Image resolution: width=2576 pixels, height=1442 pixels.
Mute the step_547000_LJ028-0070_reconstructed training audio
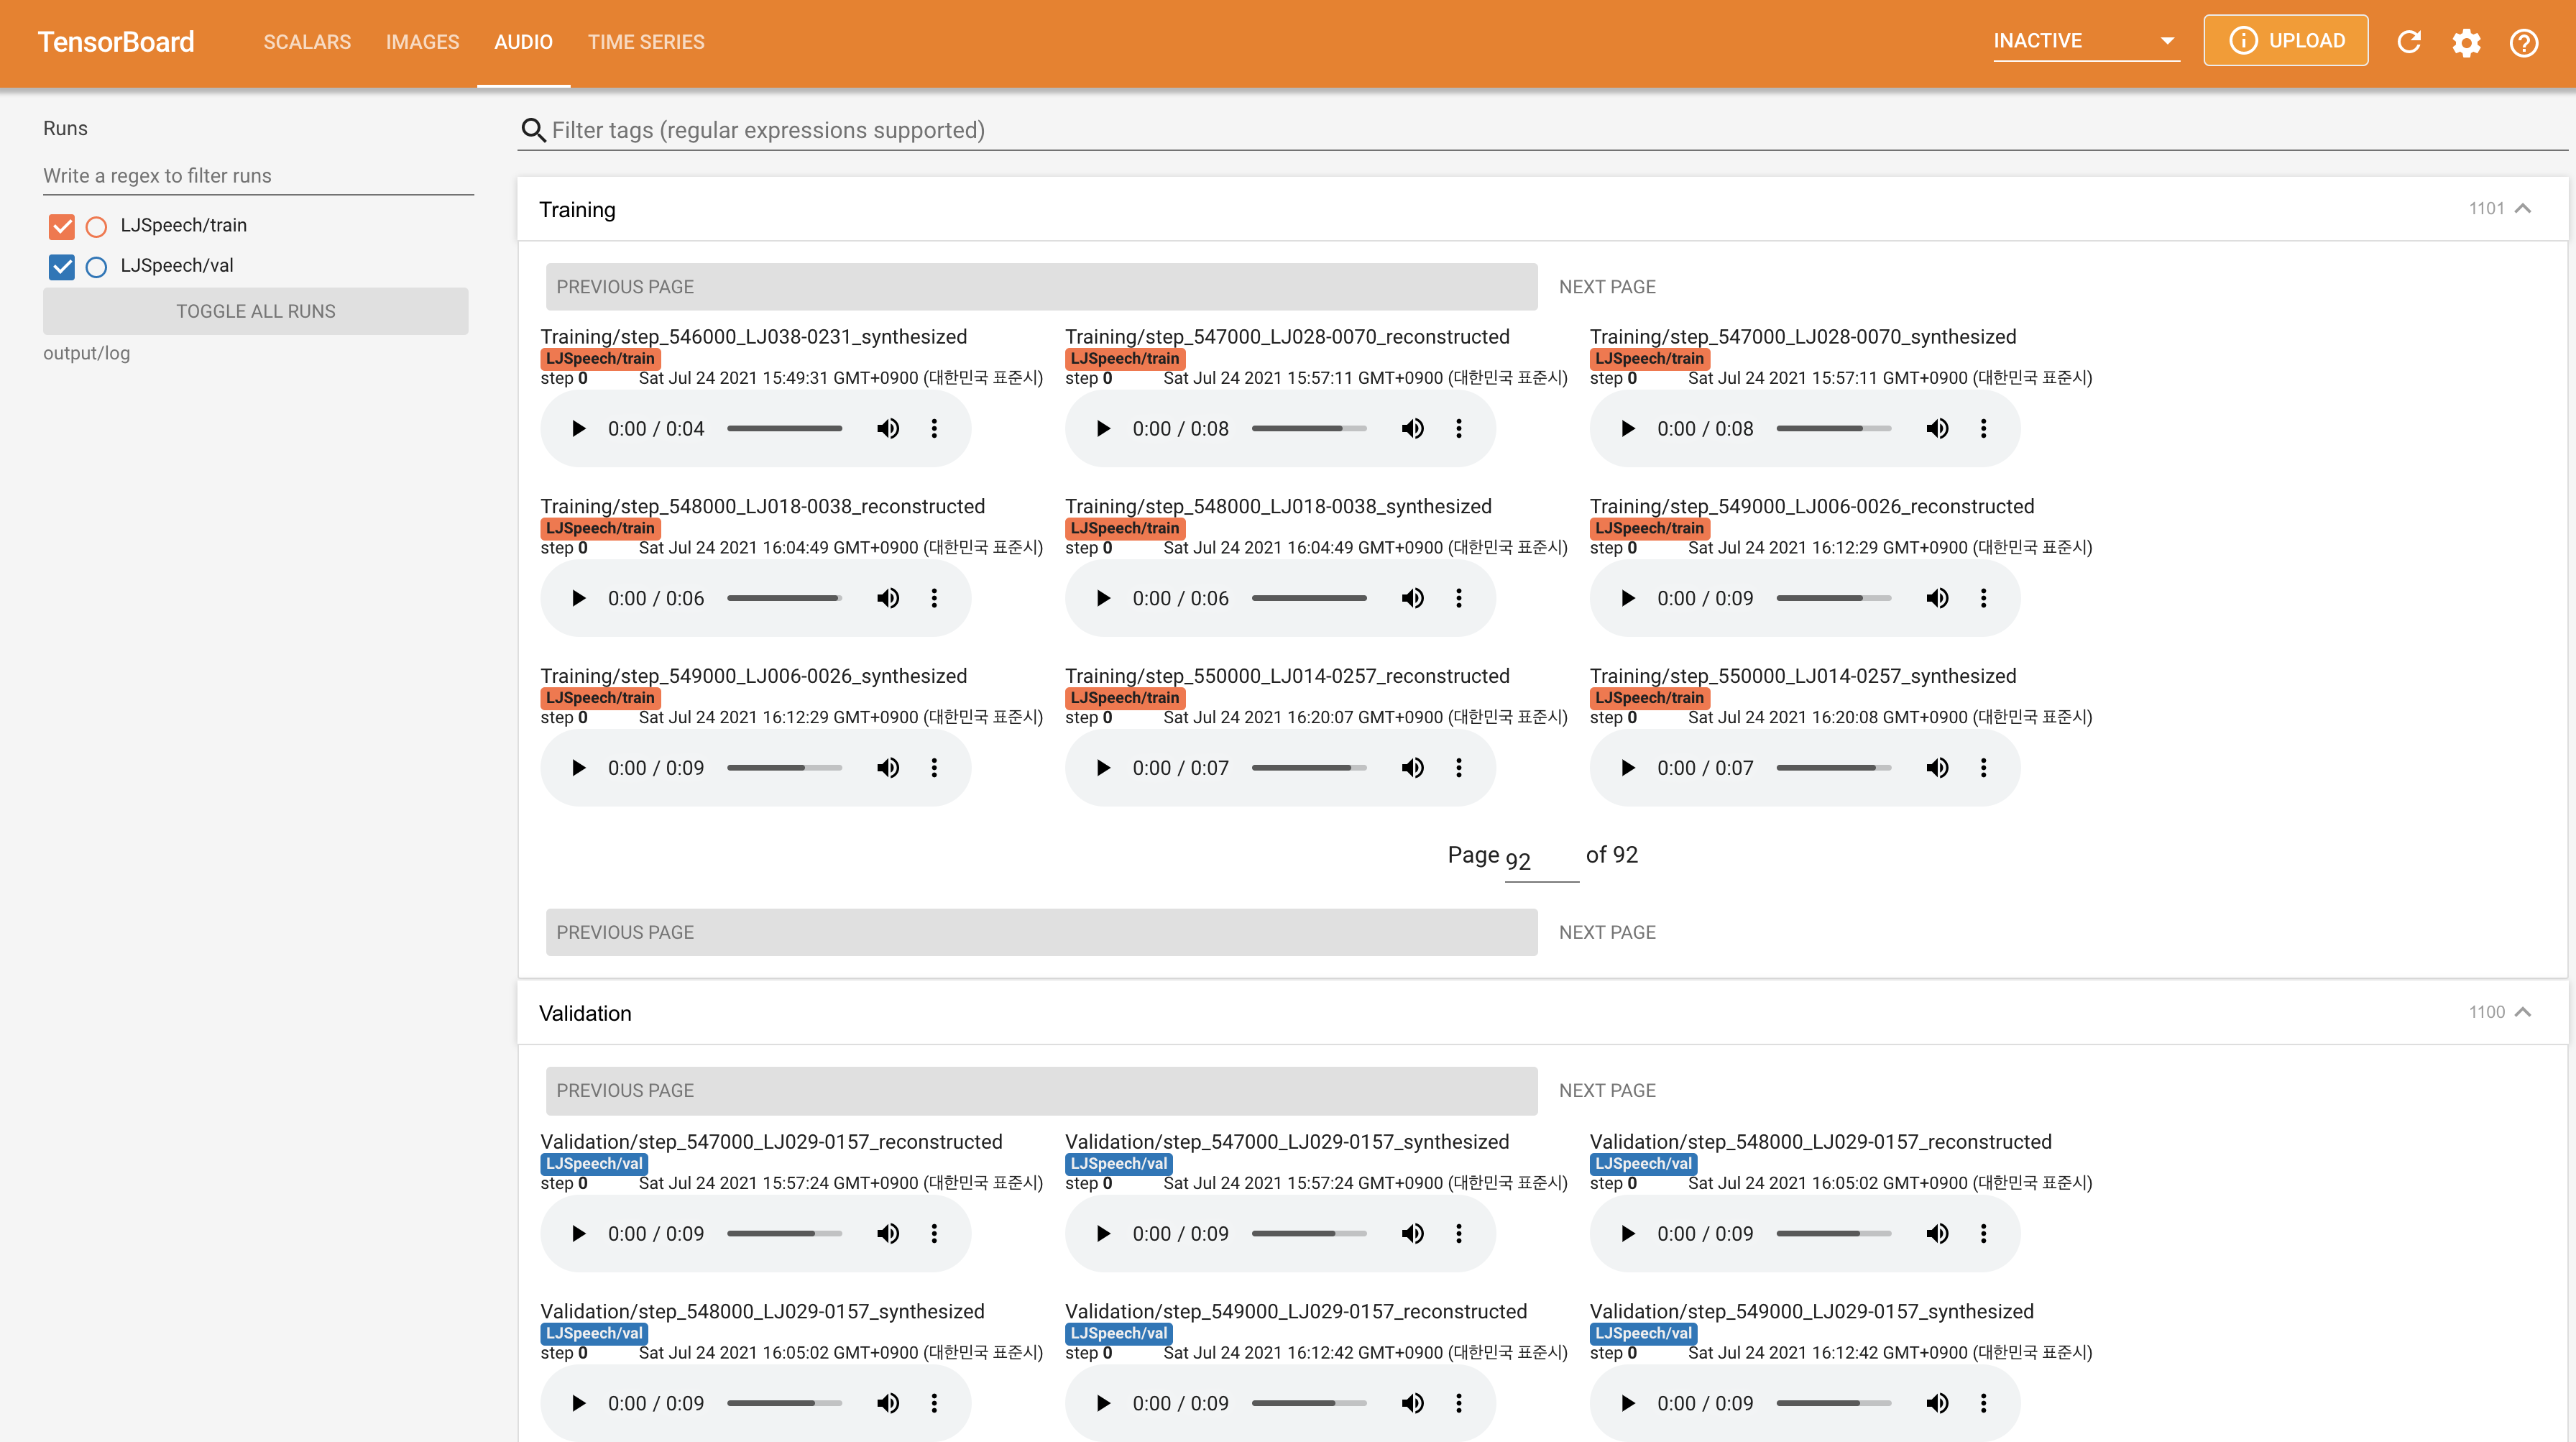[1412, 429]
